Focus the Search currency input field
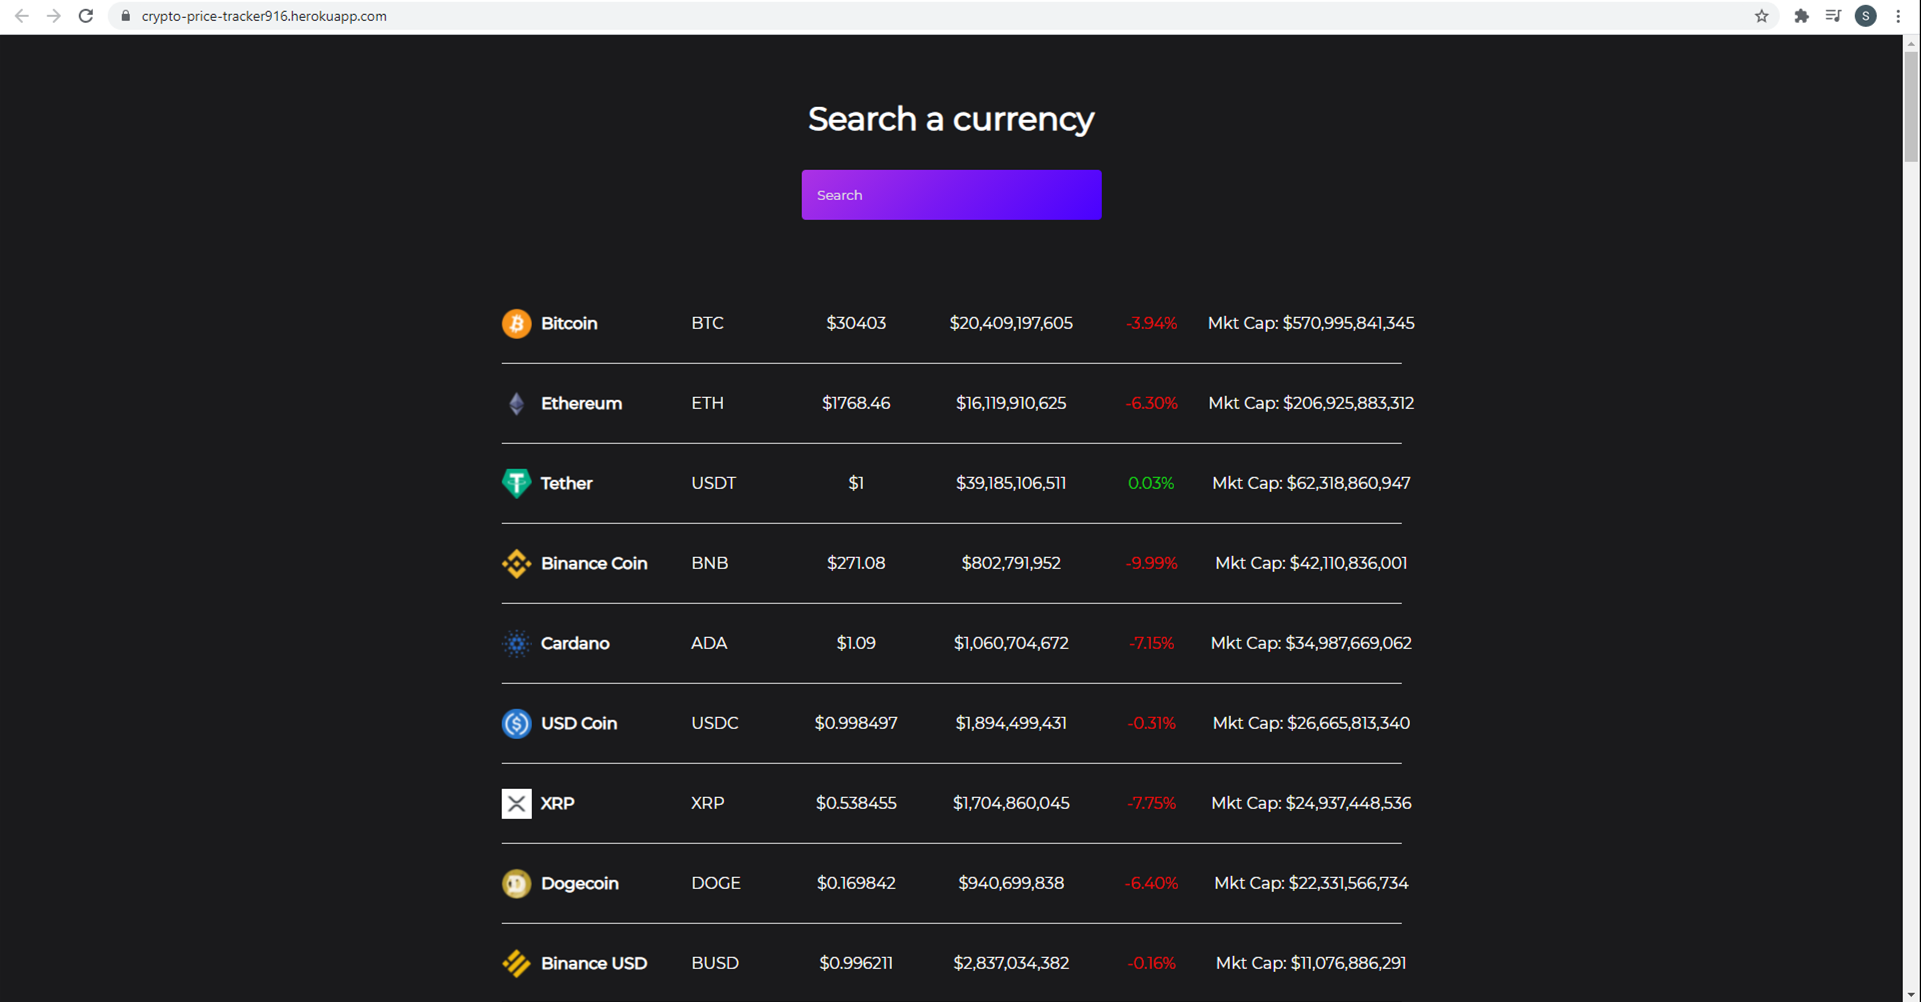The image size is (1921, 1002). 951,195
